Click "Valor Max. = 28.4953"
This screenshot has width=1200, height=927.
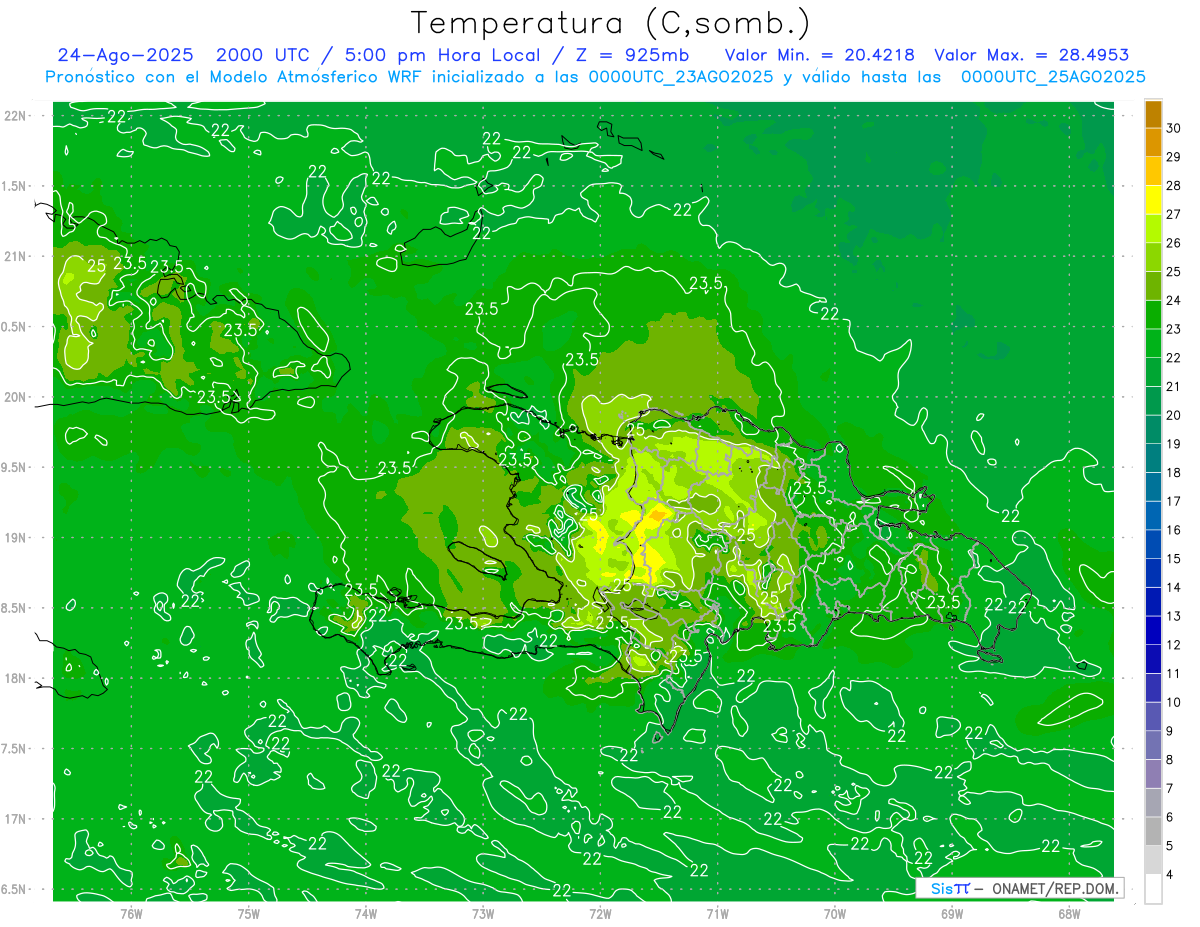(1031, 55)
